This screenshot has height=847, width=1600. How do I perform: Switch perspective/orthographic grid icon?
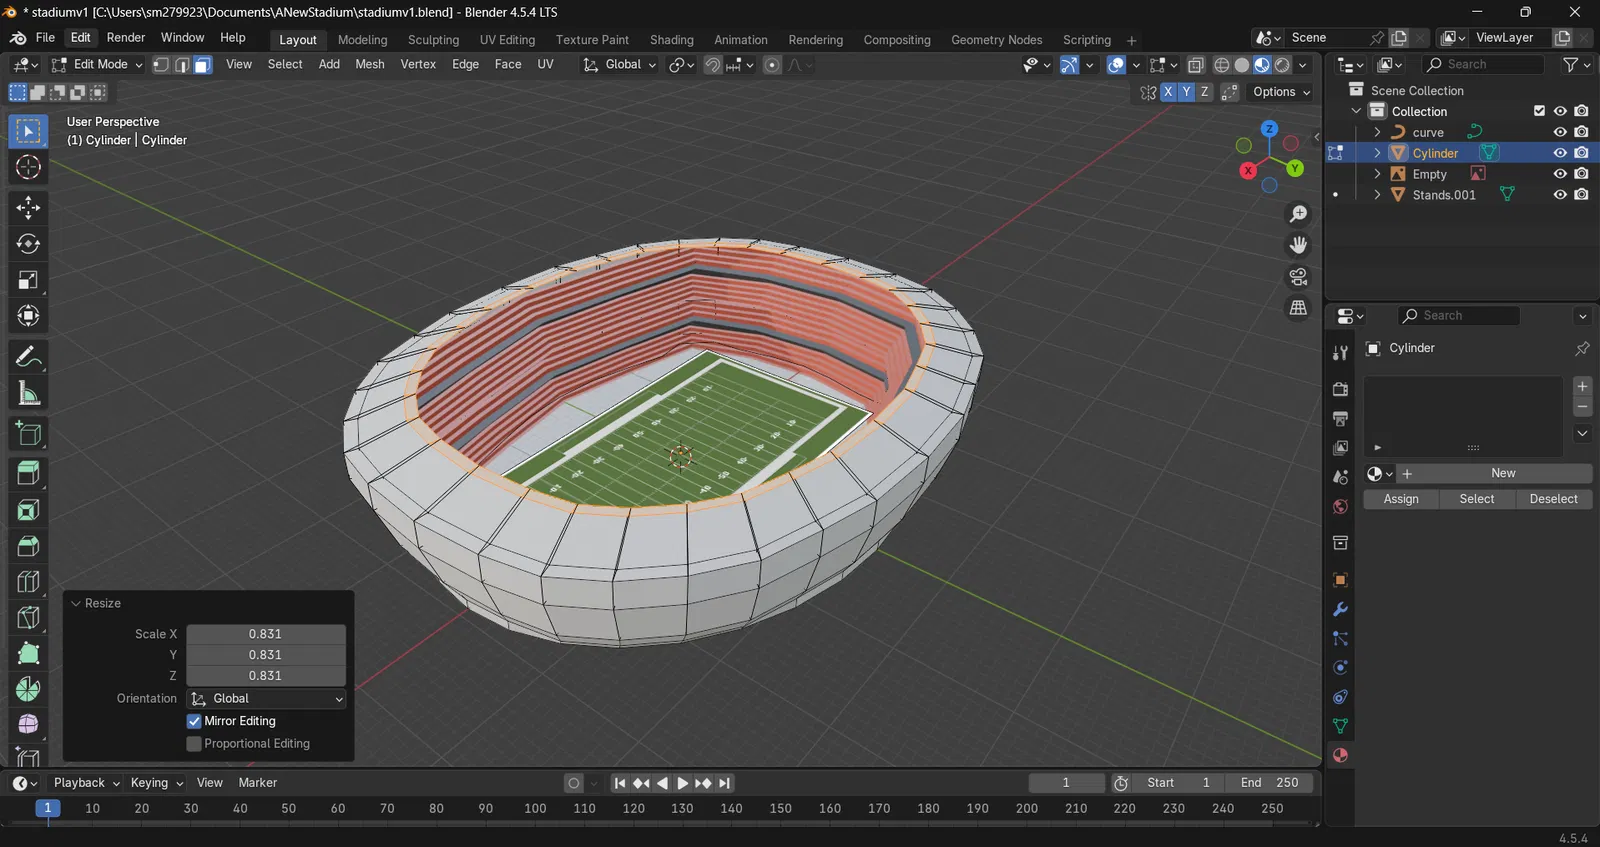tap(1298, 308)
